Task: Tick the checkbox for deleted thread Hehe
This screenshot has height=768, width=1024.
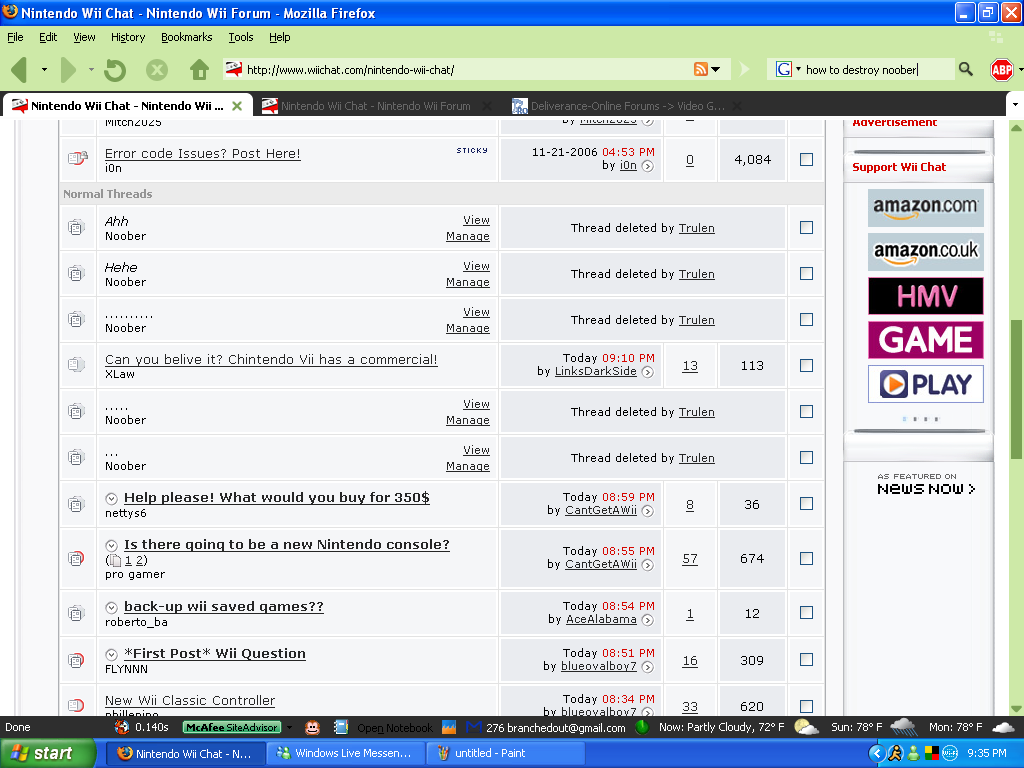Action: point(807,274)
